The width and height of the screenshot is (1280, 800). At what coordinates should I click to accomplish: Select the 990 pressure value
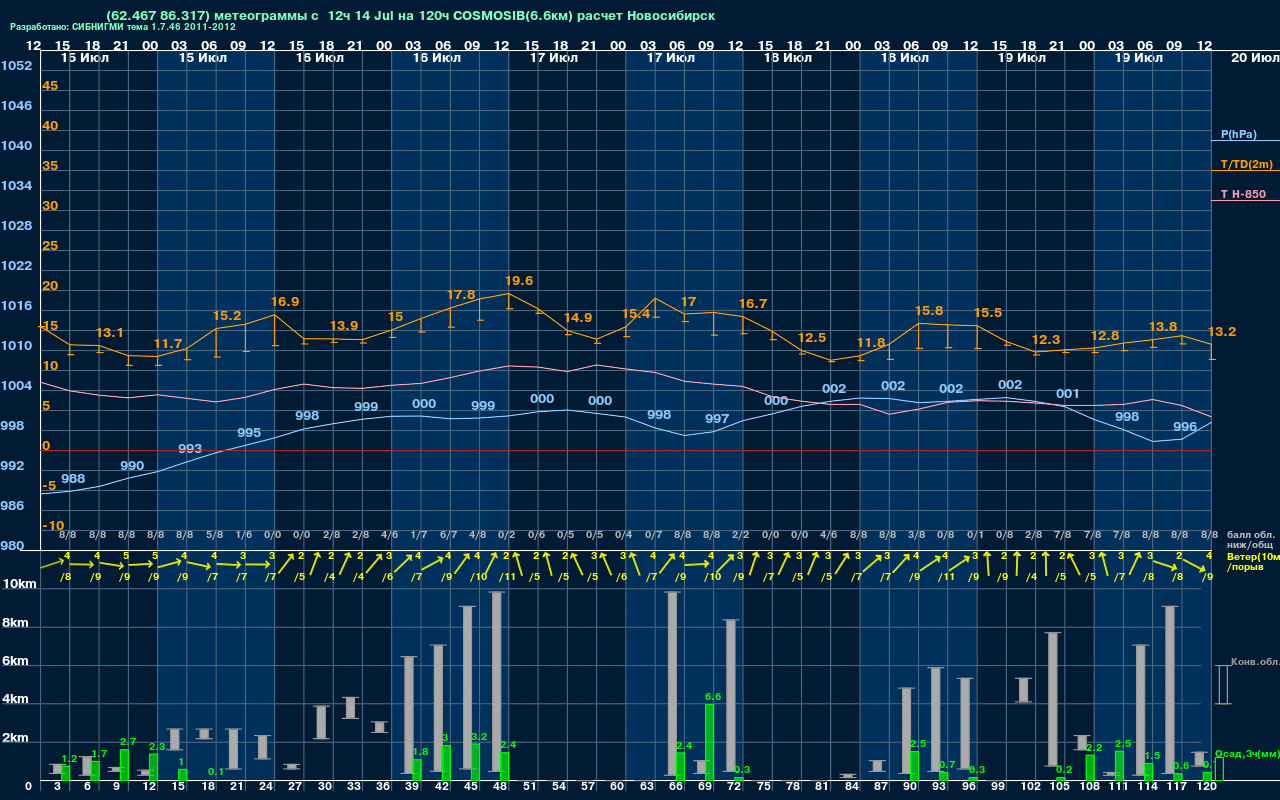click(132, 466)
